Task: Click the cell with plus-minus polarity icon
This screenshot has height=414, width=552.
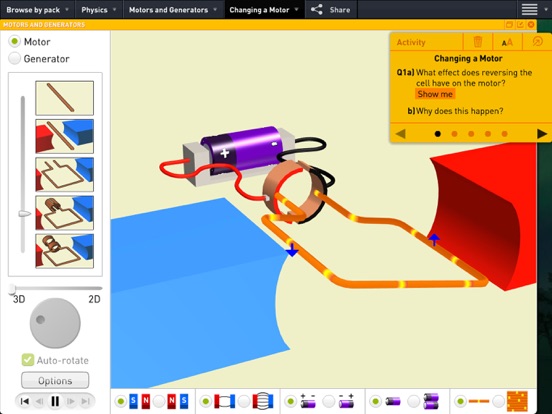Action: (308, 401)
